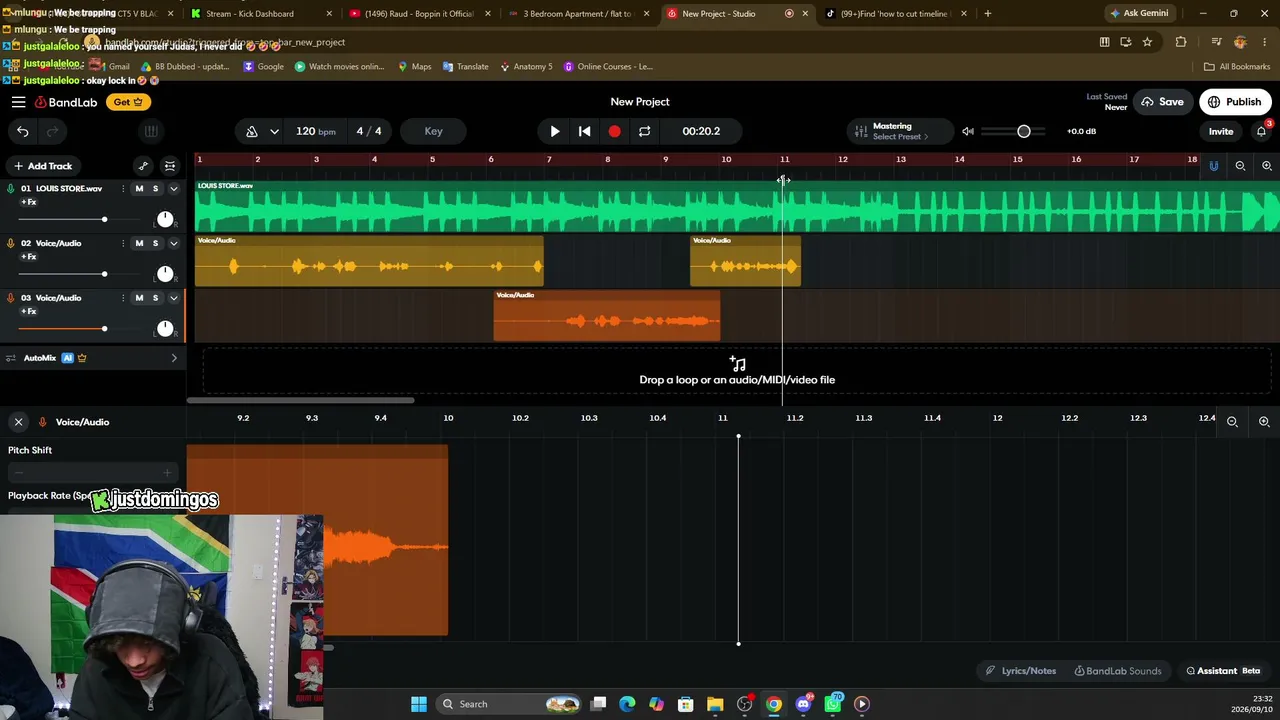The image size is (1280, 720).
Task: Toggle the metronome icon
Action: (252, 131)
